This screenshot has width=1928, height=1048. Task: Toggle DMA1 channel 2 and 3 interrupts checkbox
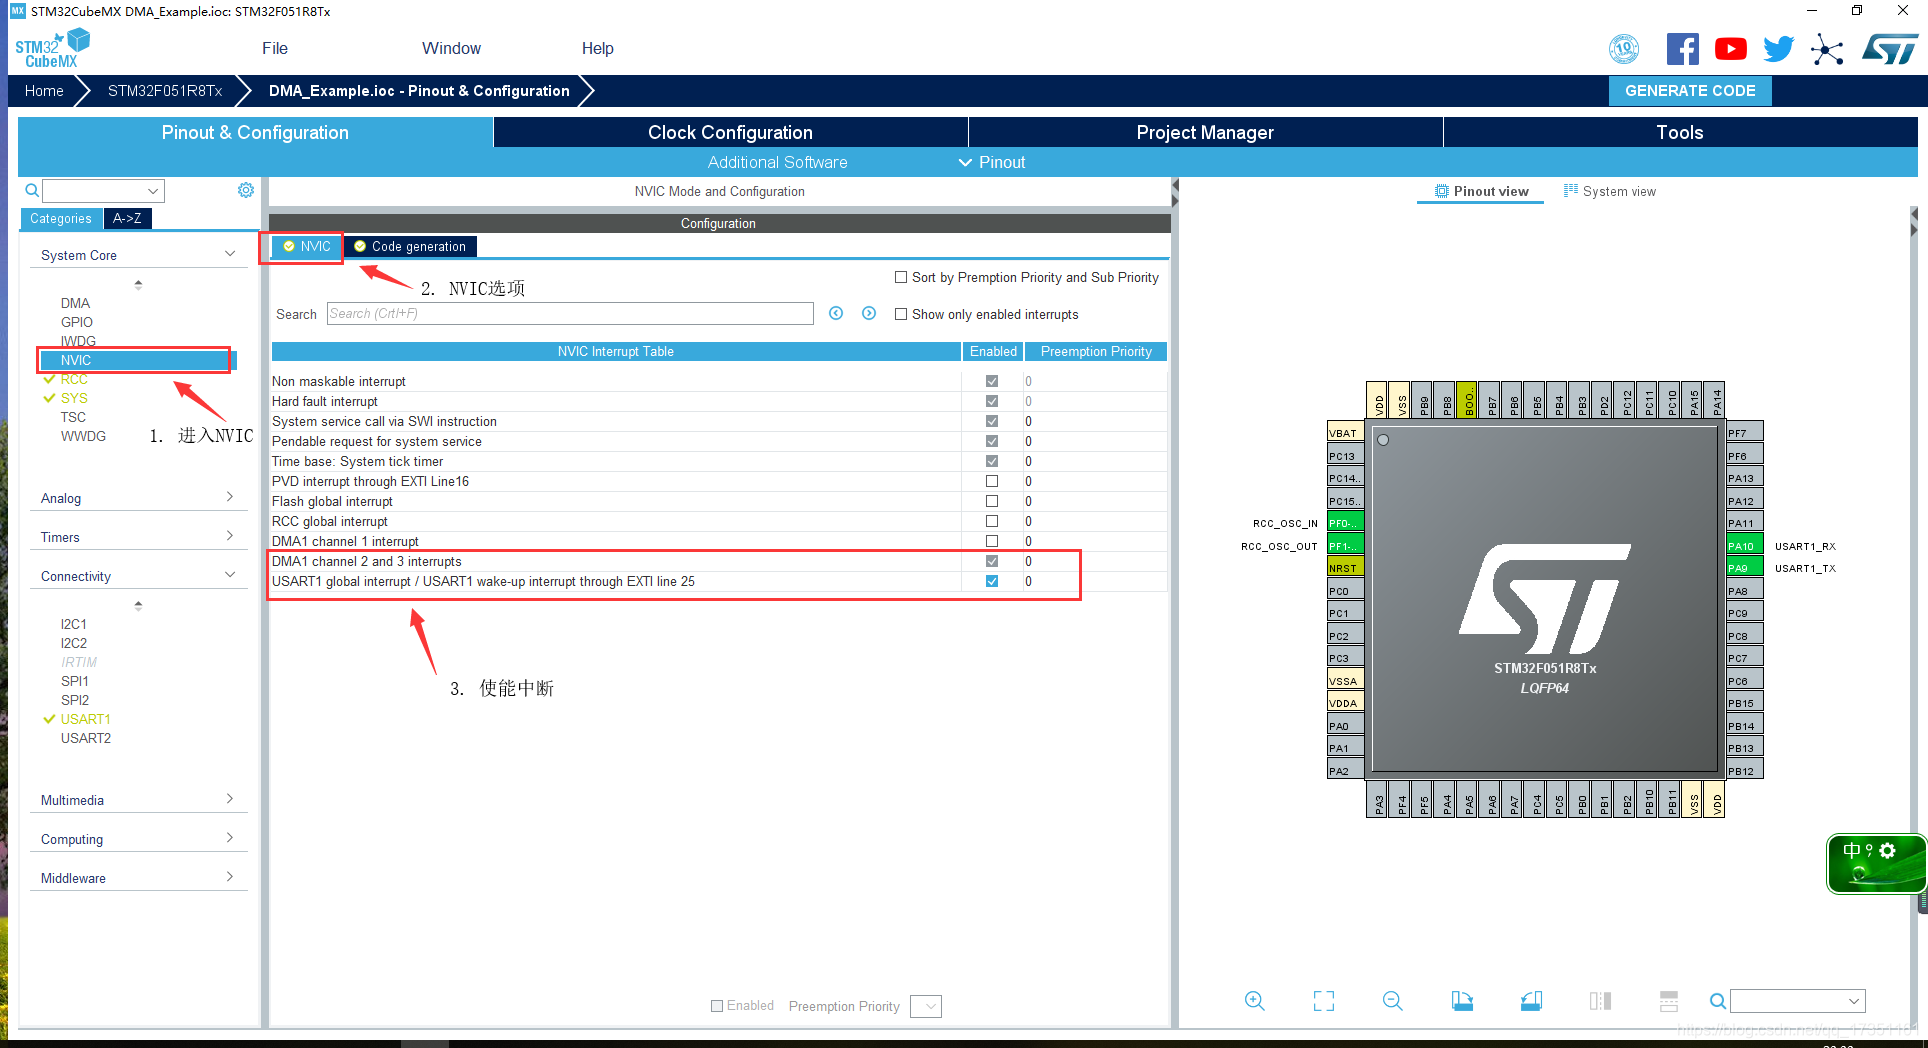tap(992, 561)
